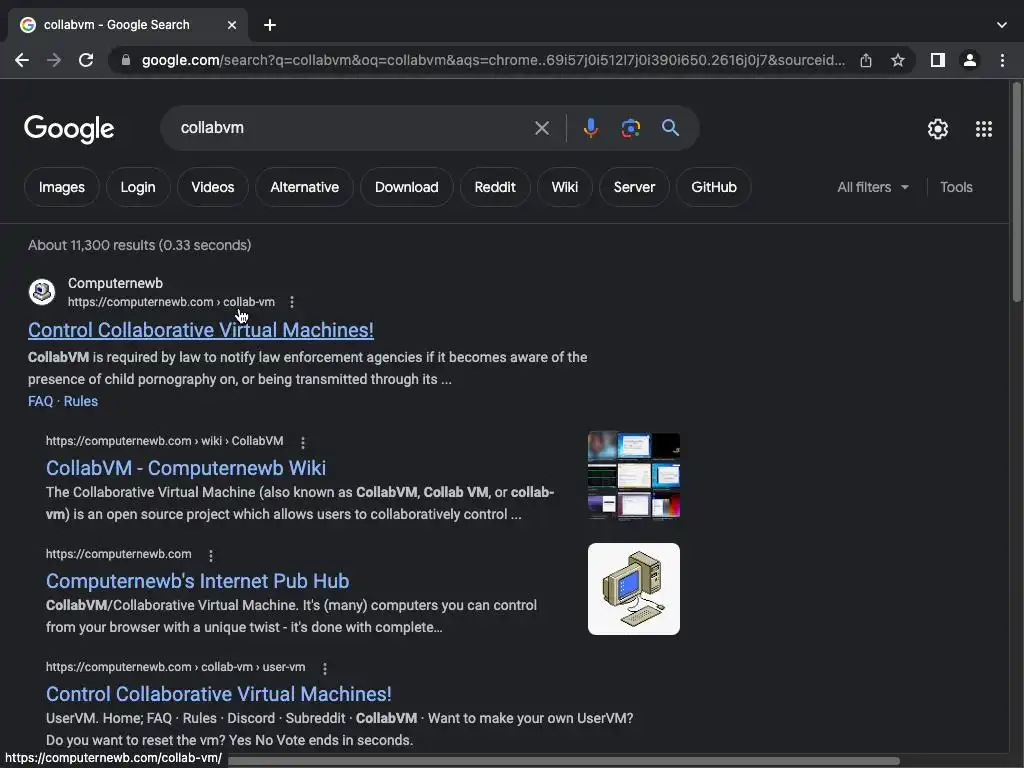Select the Videos filter chip
This screenshot has width=1024, height=768.
(212, 187)
